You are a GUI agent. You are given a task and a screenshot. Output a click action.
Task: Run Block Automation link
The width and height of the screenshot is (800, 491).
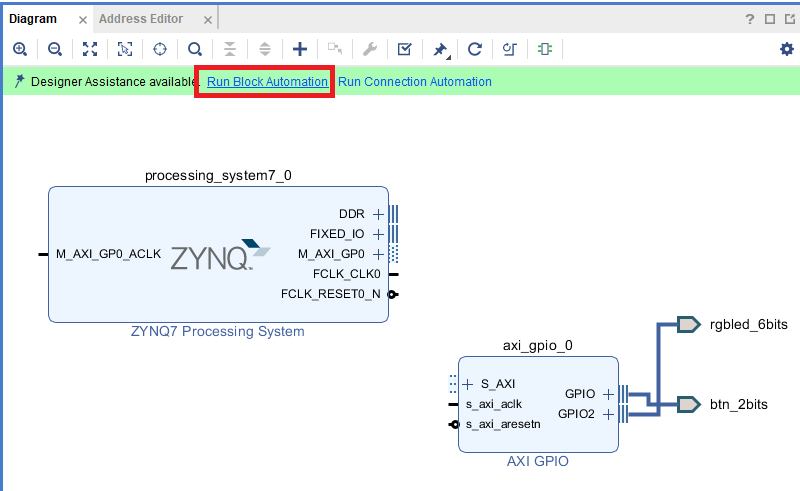point(267,82)
